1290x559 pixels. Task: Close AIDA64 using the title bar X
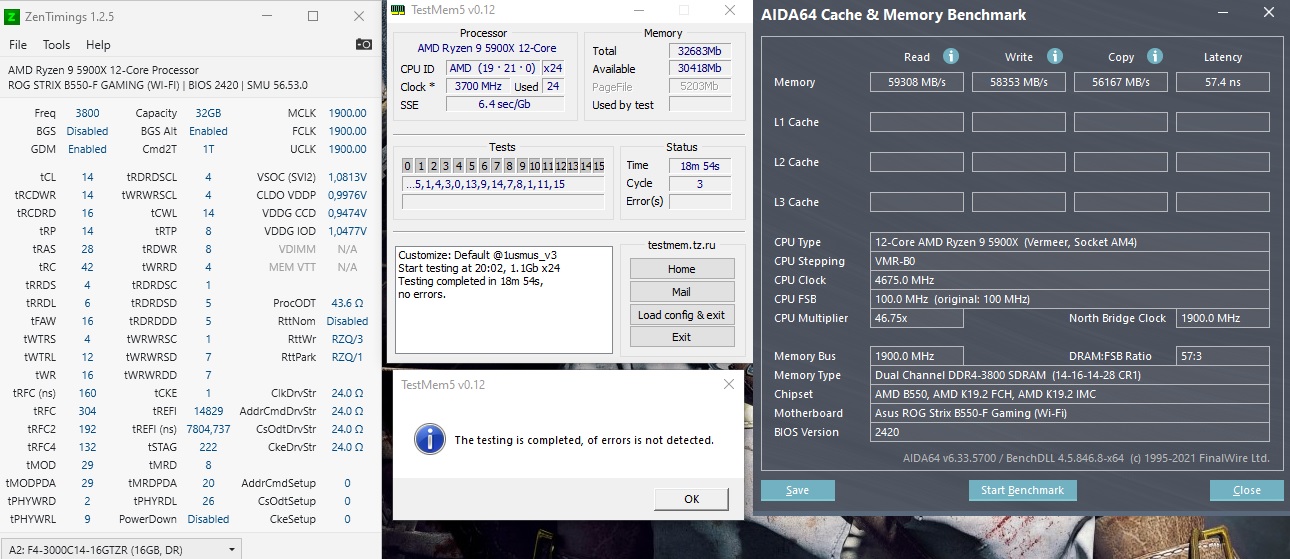tap(1270, 14)
